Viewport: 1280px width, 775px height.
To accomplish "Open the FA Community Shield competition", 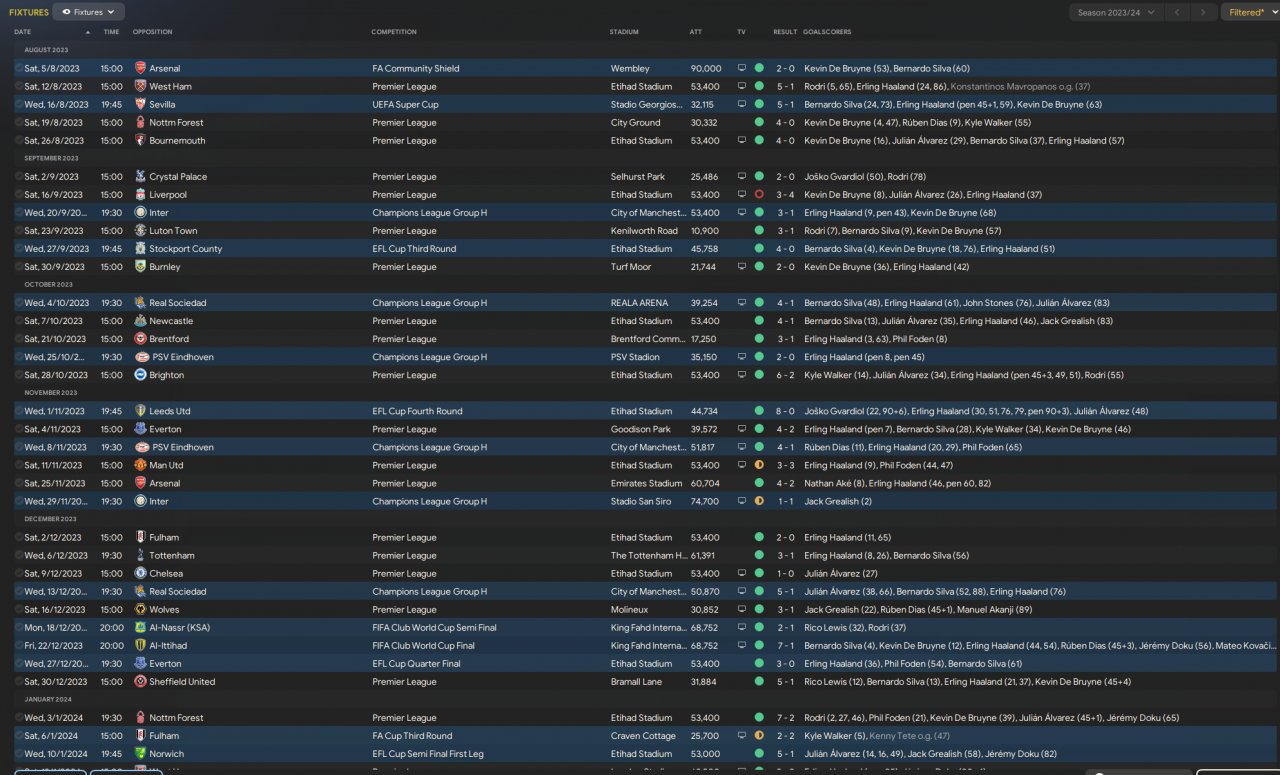I will pyautogui.click(x=416, y=69).
